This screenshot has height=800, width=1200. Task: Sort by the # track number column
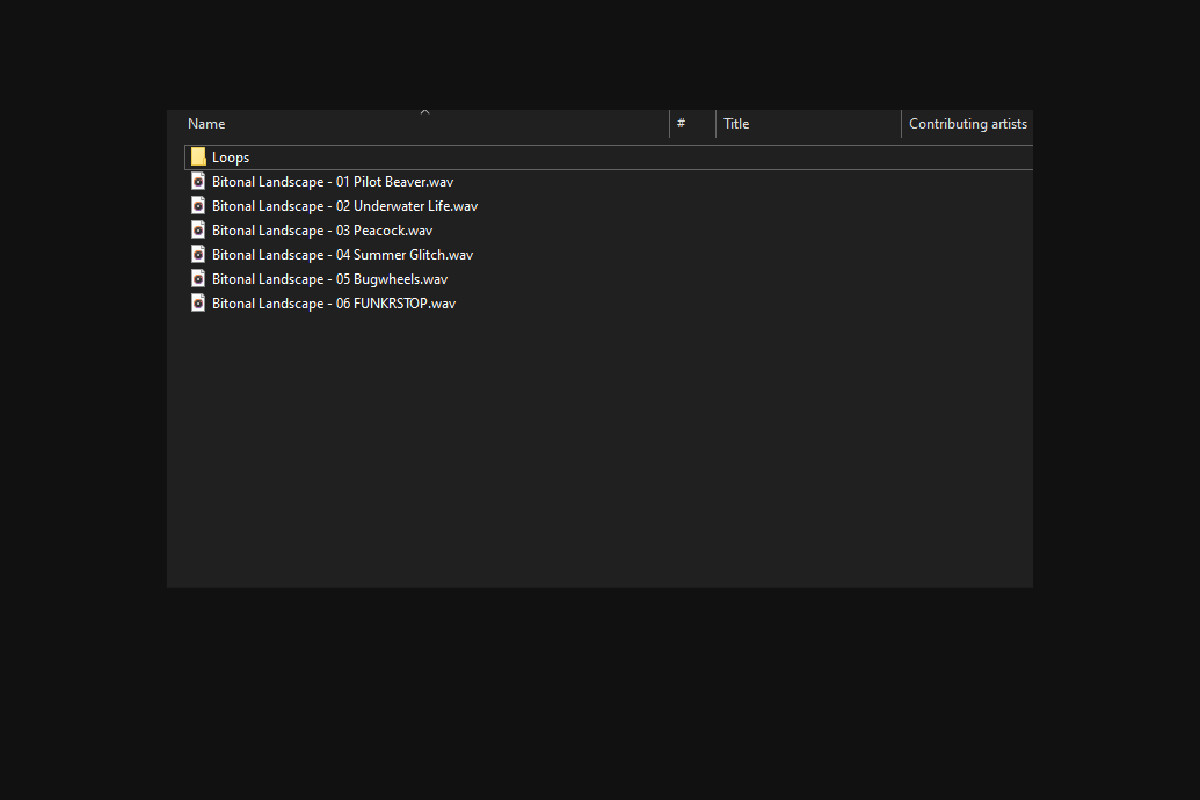(x=693, y=124)
